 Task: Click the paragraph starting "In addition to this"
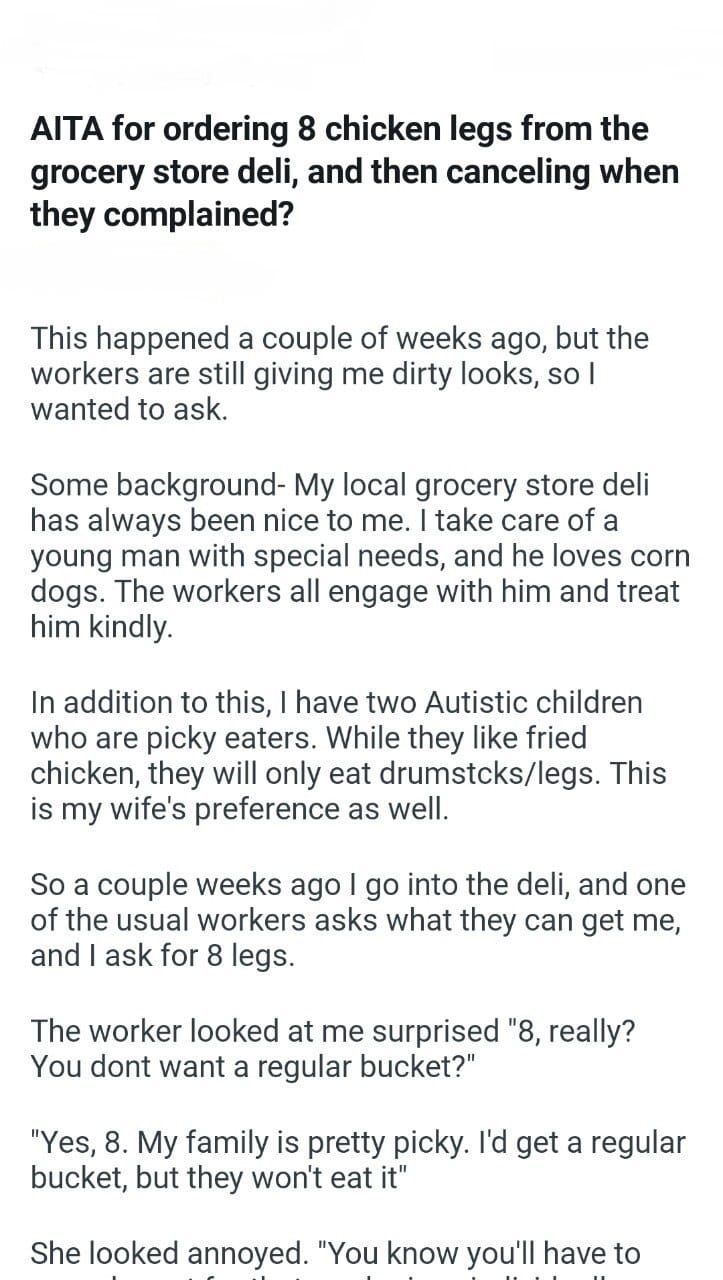(x=350, y=755)
